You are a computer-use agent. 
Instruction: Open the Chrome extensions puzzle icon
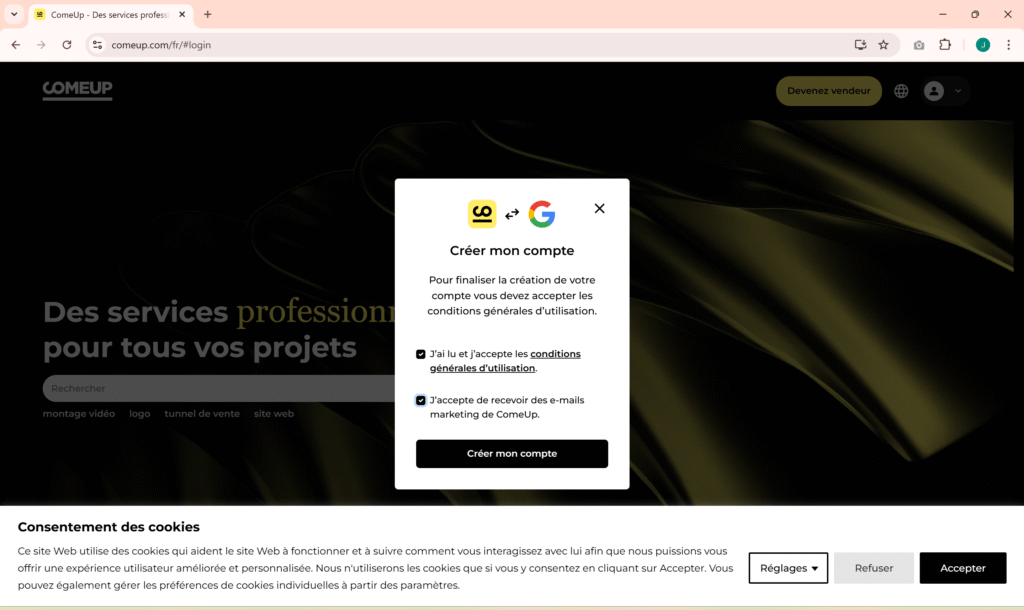coord(945,45)
